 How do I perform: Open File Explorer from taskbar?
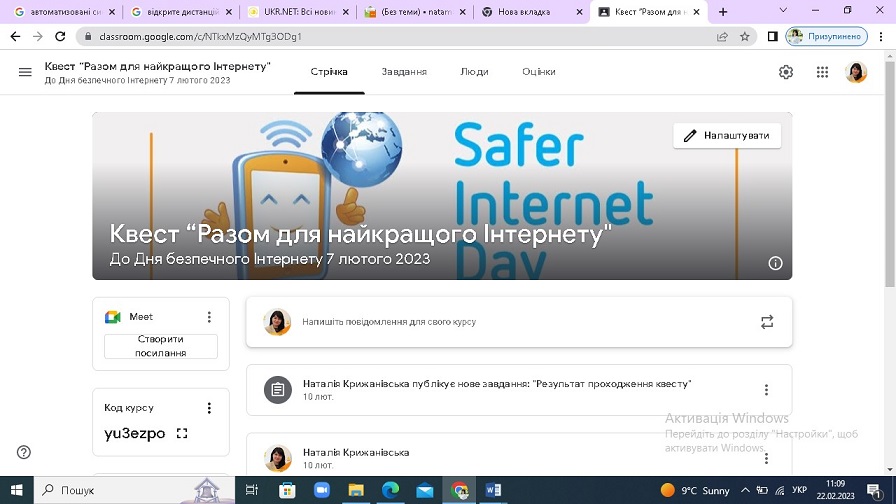click(356, 490)
